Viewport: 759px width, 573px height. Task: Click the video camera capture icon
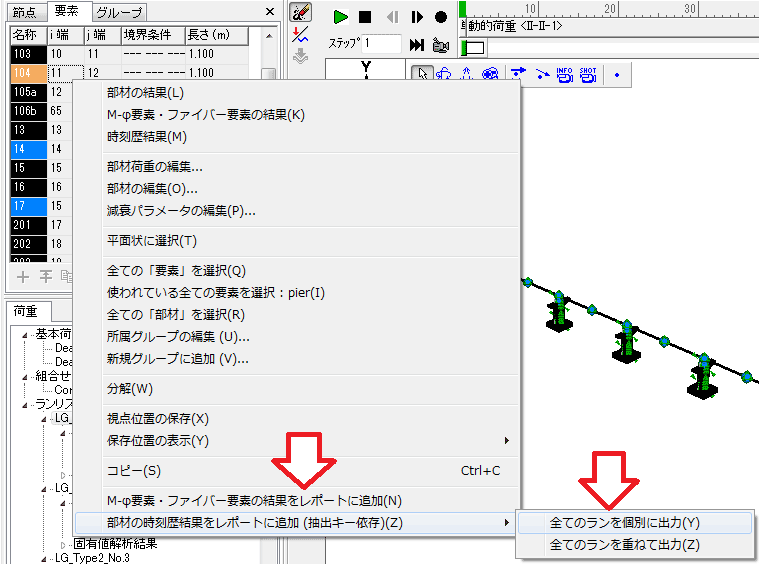click(440, 45)
